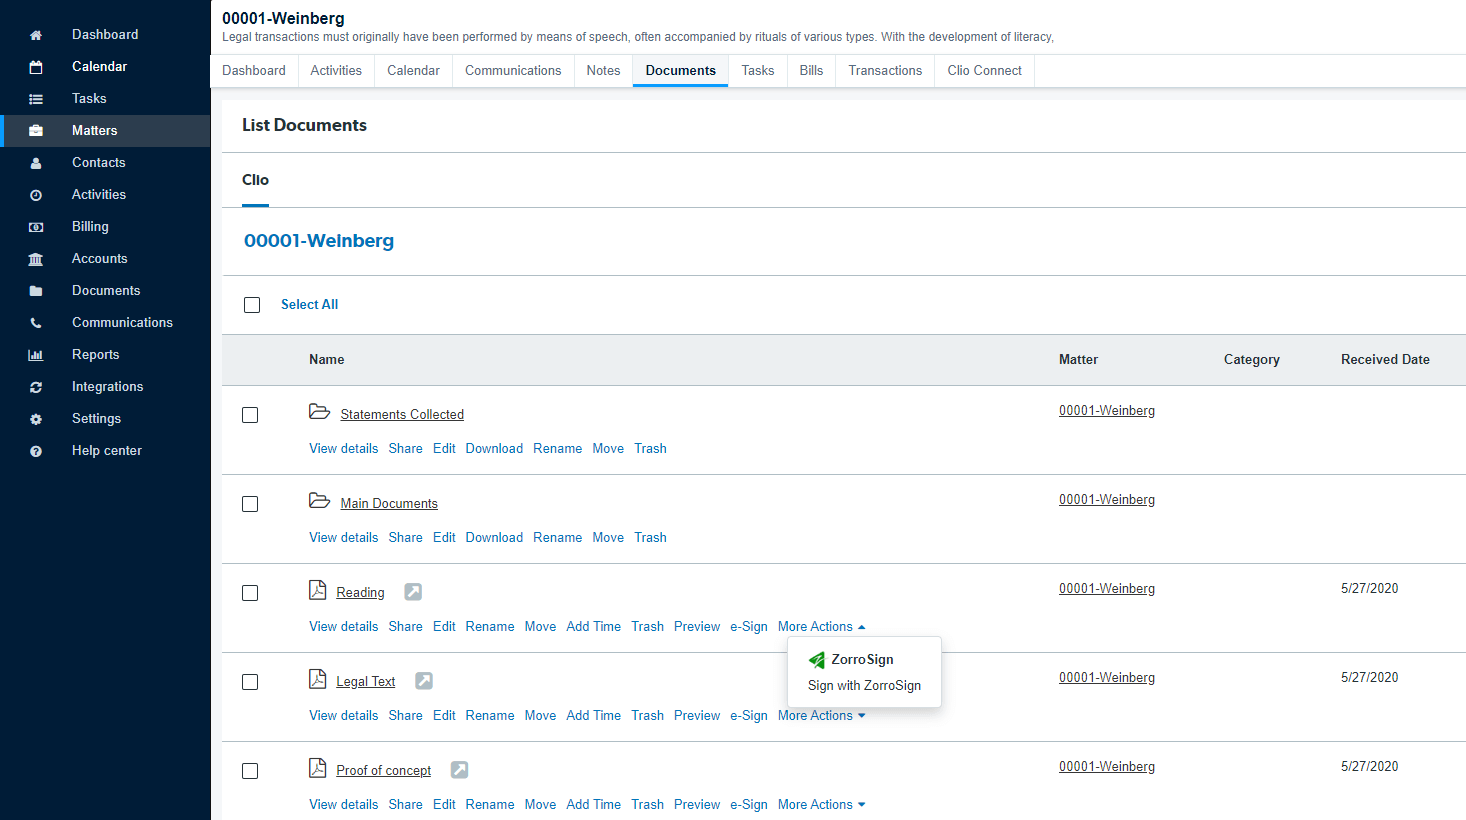1466x820 pixels.
Task: Switch to the Communications tab
Action: (513, 71)
